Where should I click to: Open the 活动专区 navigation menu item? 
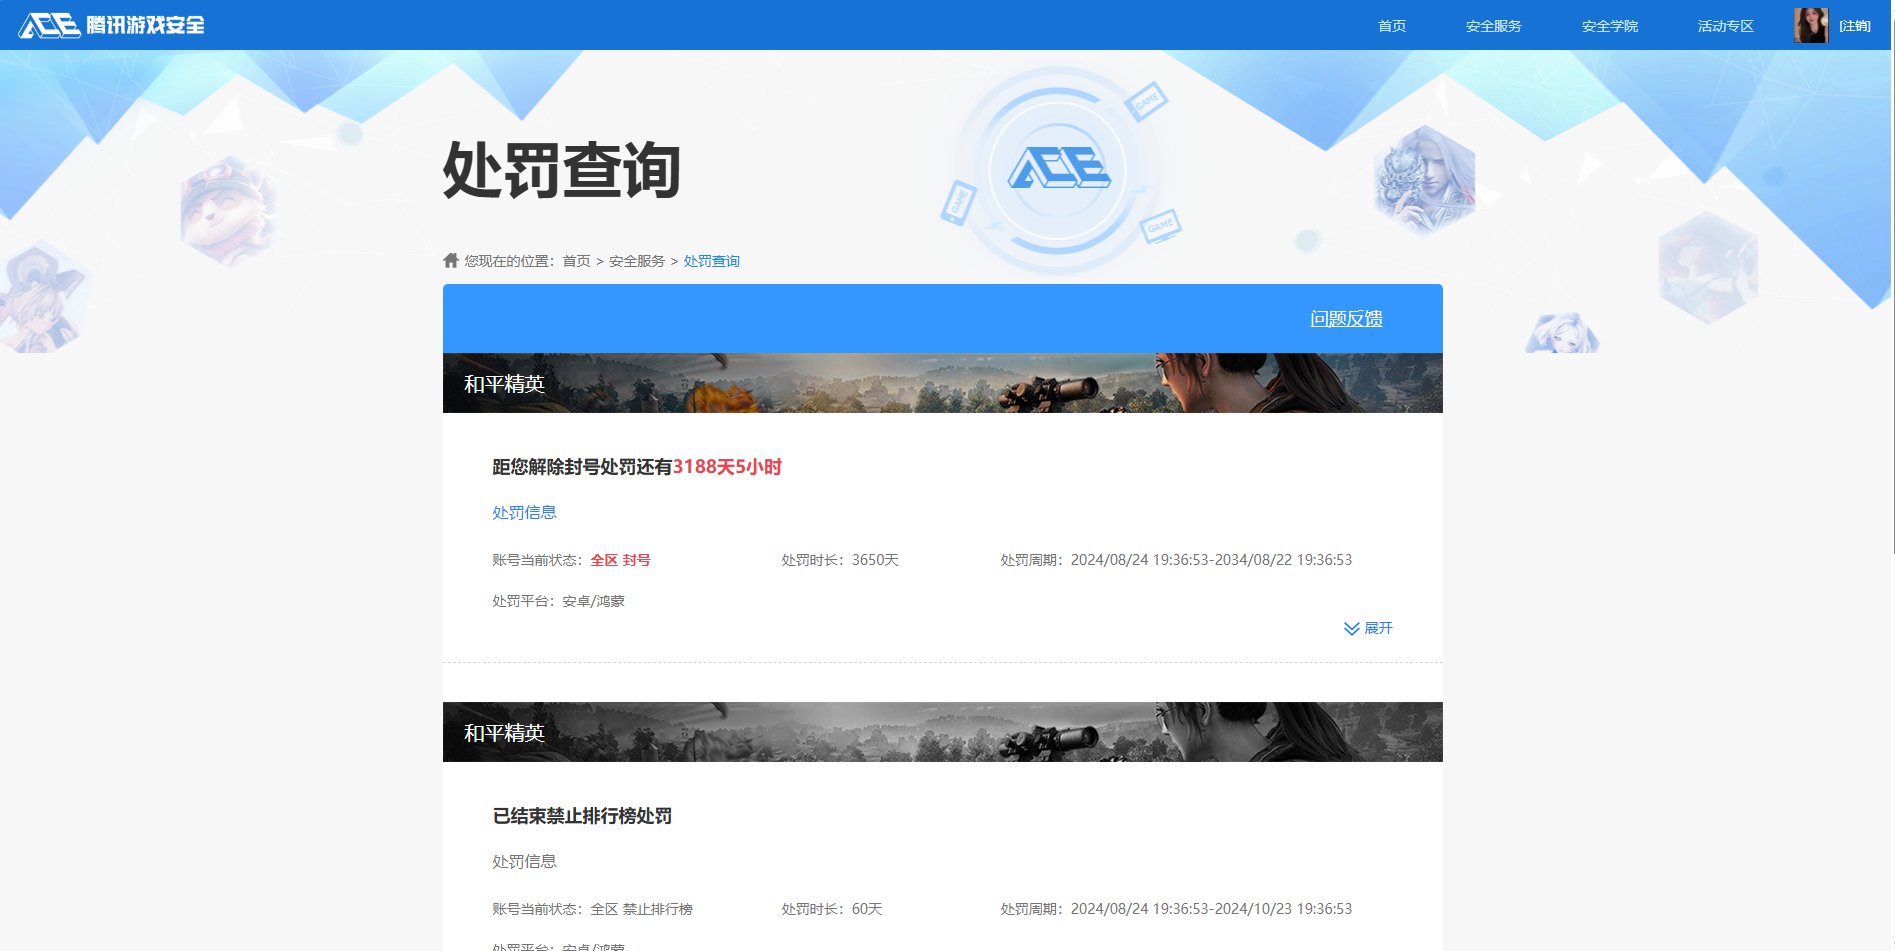coord(1724,26)
